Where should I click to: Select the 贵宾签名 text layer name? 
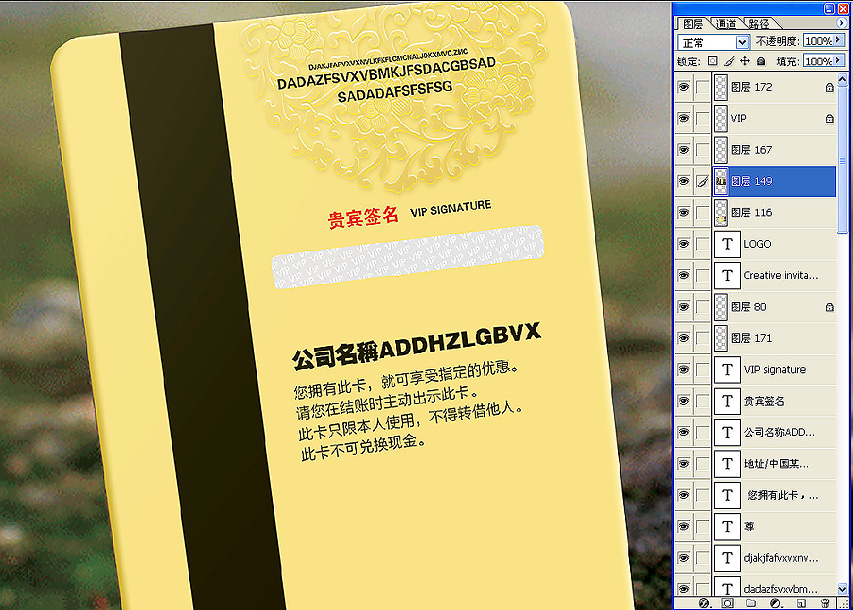[x=764, y=401]
